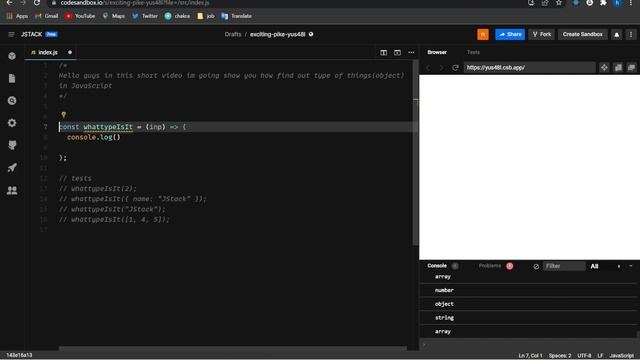Toggle privacy icon next to sandbox name

coord(311,34)
